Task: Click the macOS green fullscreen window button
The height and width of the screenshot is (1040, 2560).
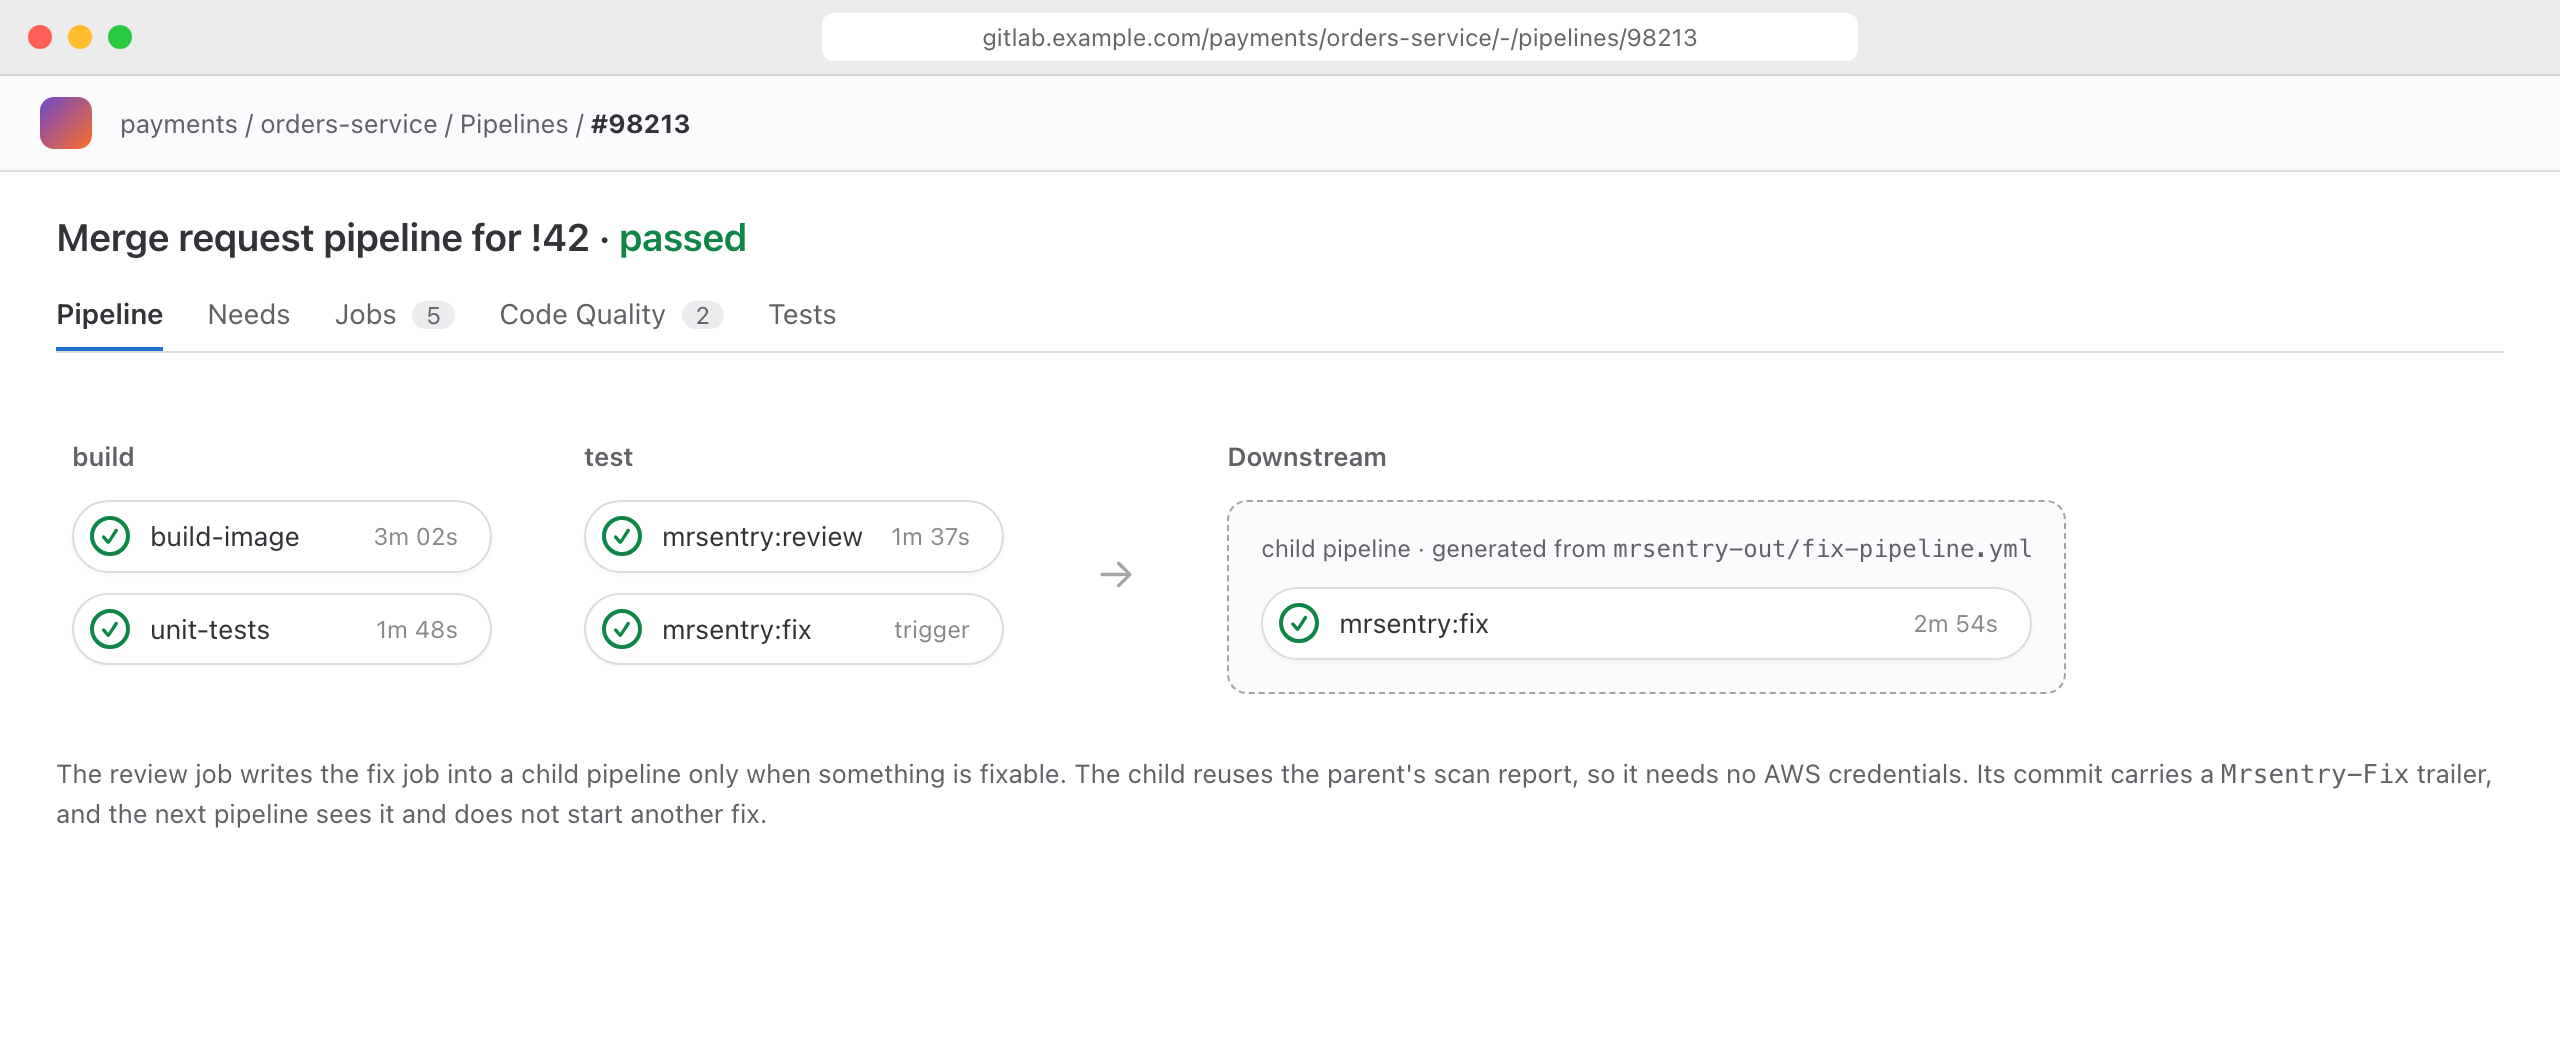Action: click(x=120, y=37)
